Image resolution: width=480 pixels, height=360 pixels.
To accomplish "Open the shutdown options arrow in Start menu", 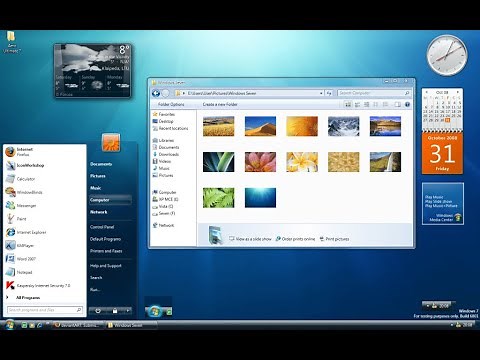I will (127, 311).
